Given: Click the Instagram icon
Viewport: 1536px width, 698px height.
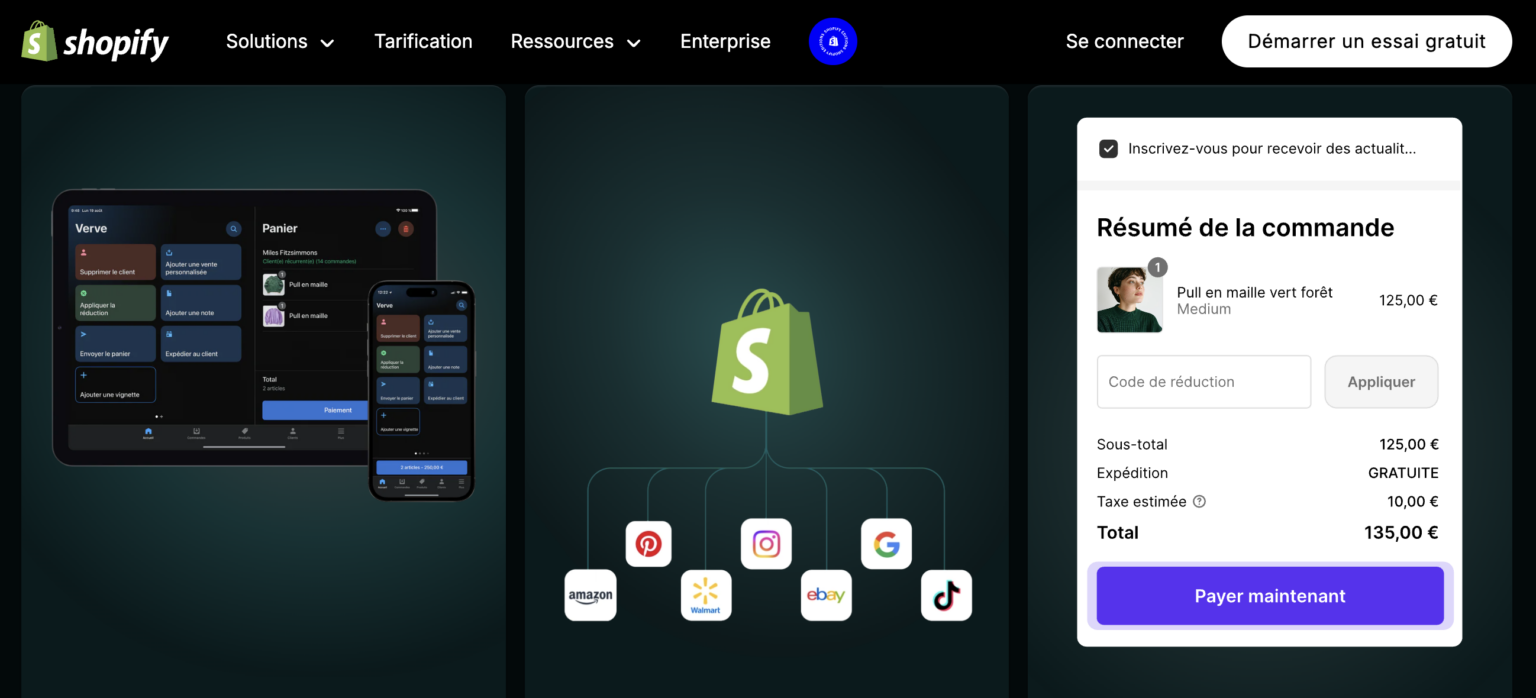Looking at the screenshot, I should pyautogui.click(x=766, y=543).
